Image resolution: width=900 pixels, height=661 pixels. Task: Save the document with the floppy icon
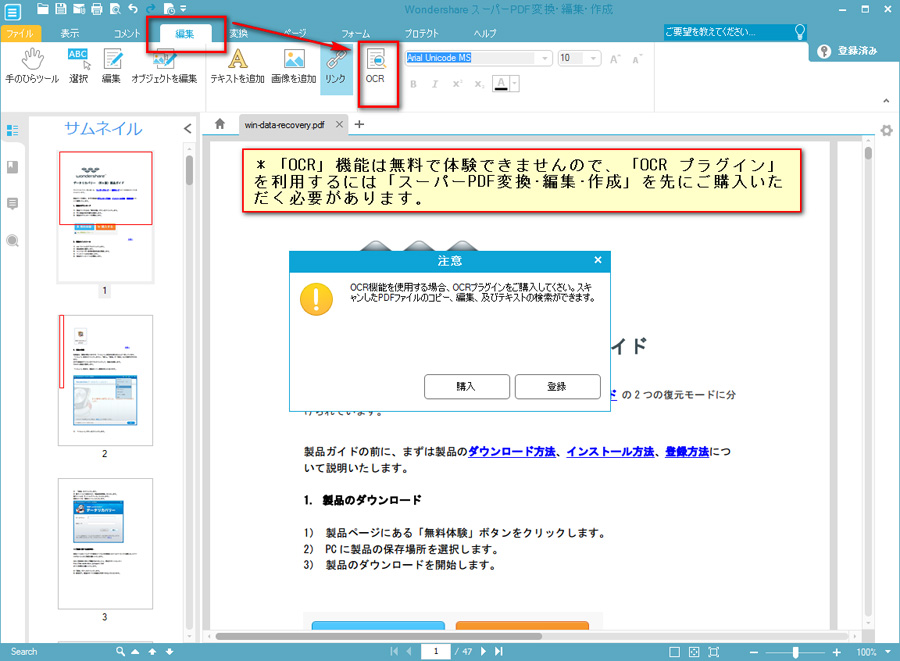click(61, 9)
